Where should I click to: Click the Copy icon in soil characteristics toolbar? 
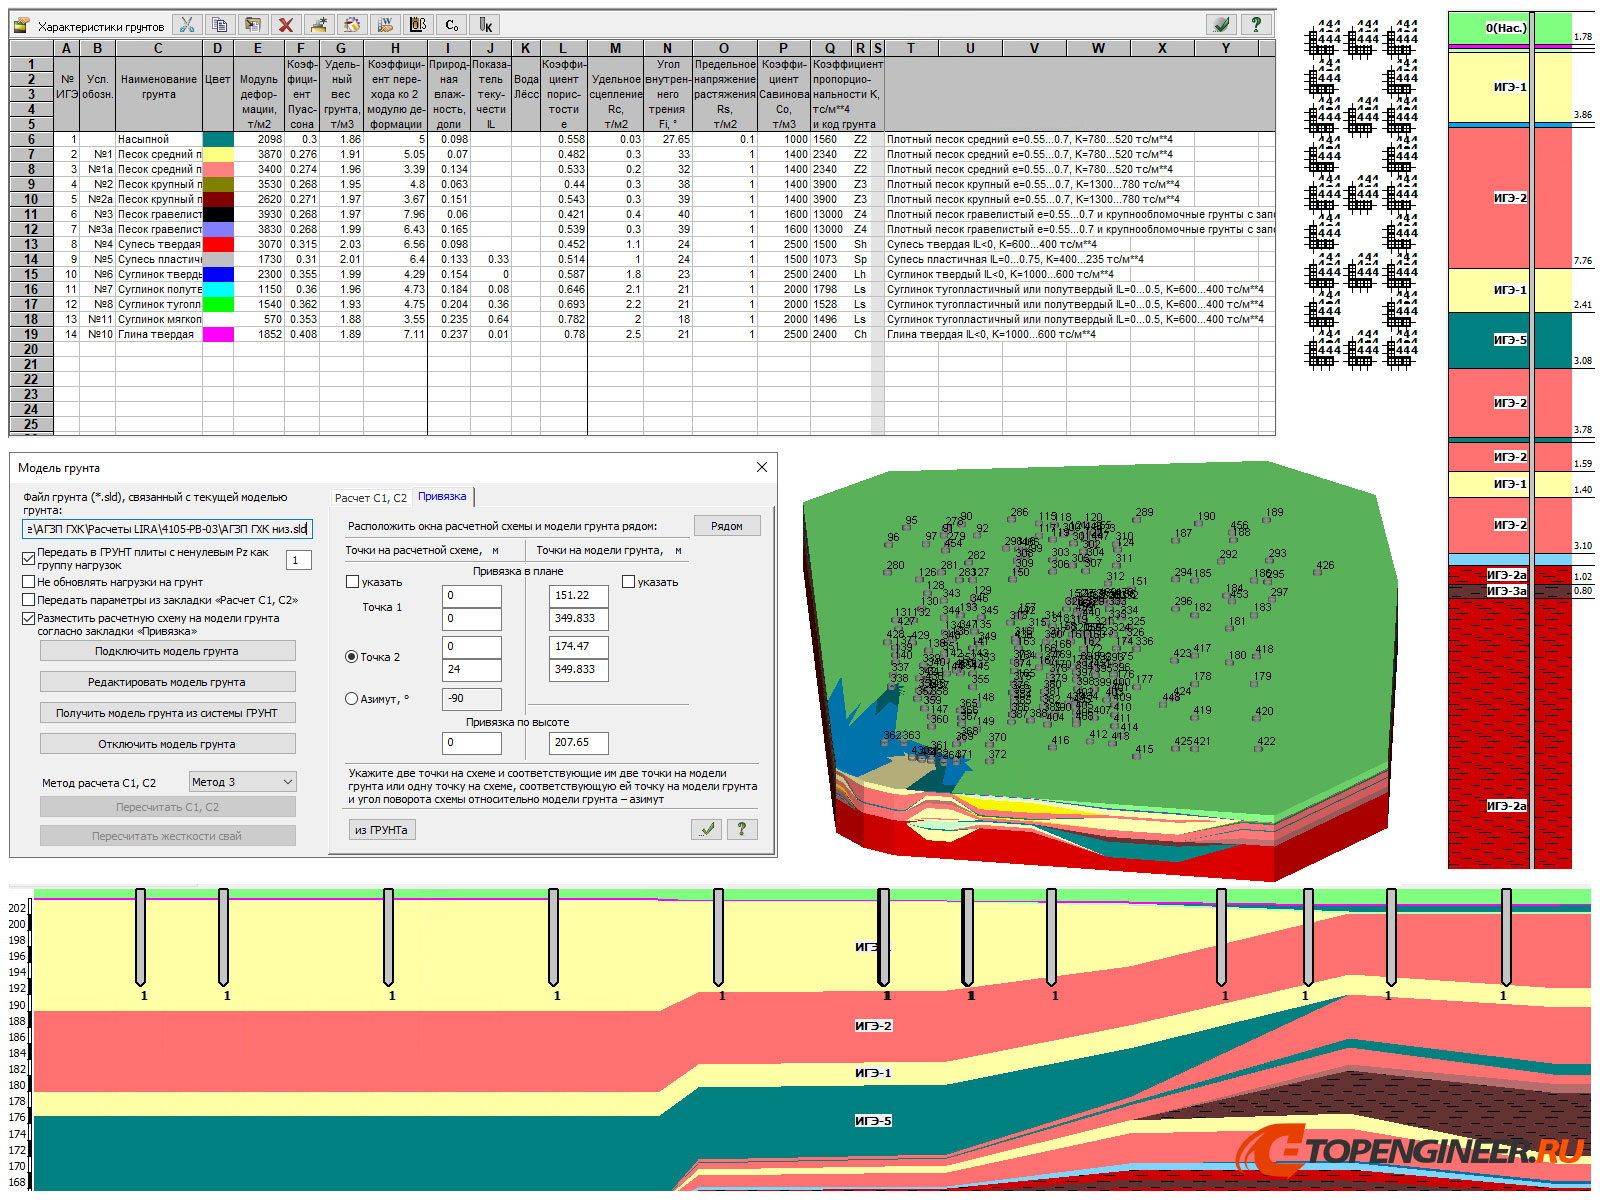point(220,25)
